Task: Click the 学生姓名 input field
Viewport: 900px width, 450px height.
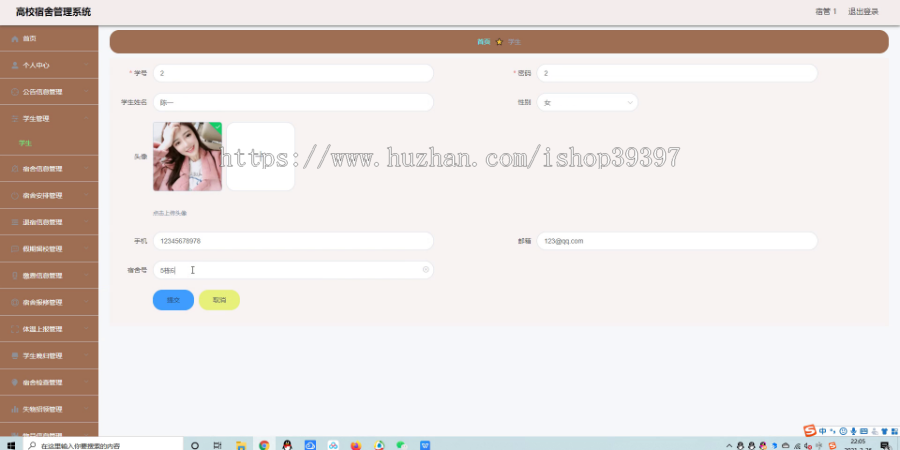Action: [x=293, y=103]
